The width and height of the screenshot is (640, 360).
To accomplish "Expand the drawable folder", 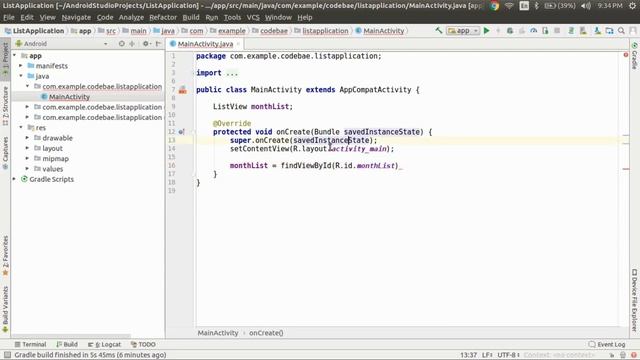I will pos(27,138).
